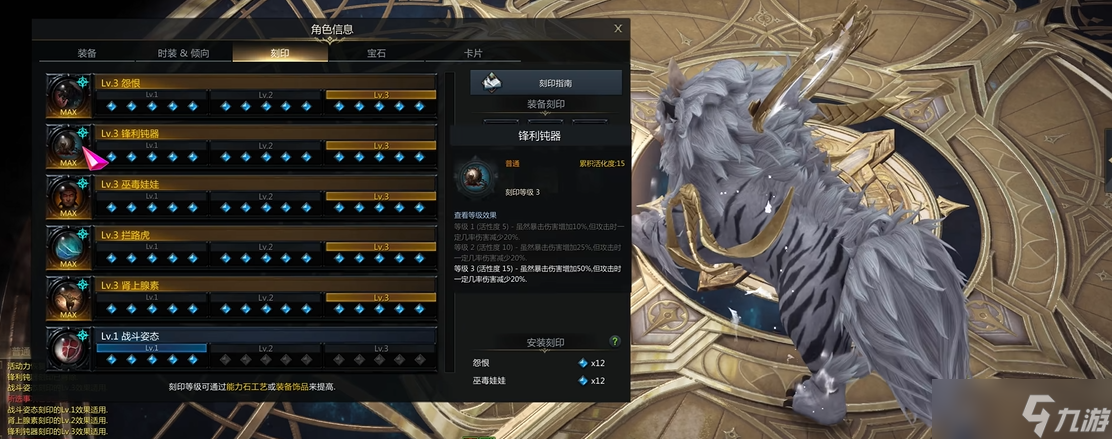This screenshot has height=439, width=1112.
Task: Close the 角色信息 window
Action: pos(618,28)
